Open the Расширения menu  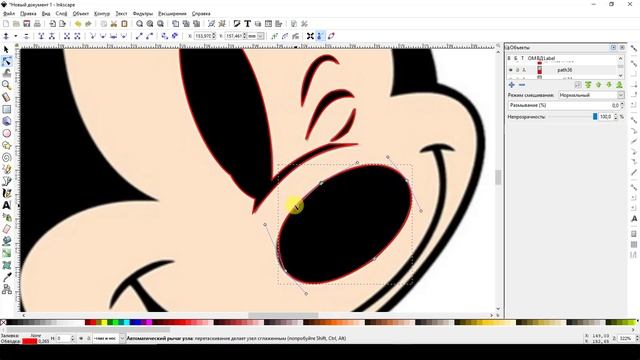point(172,13)
